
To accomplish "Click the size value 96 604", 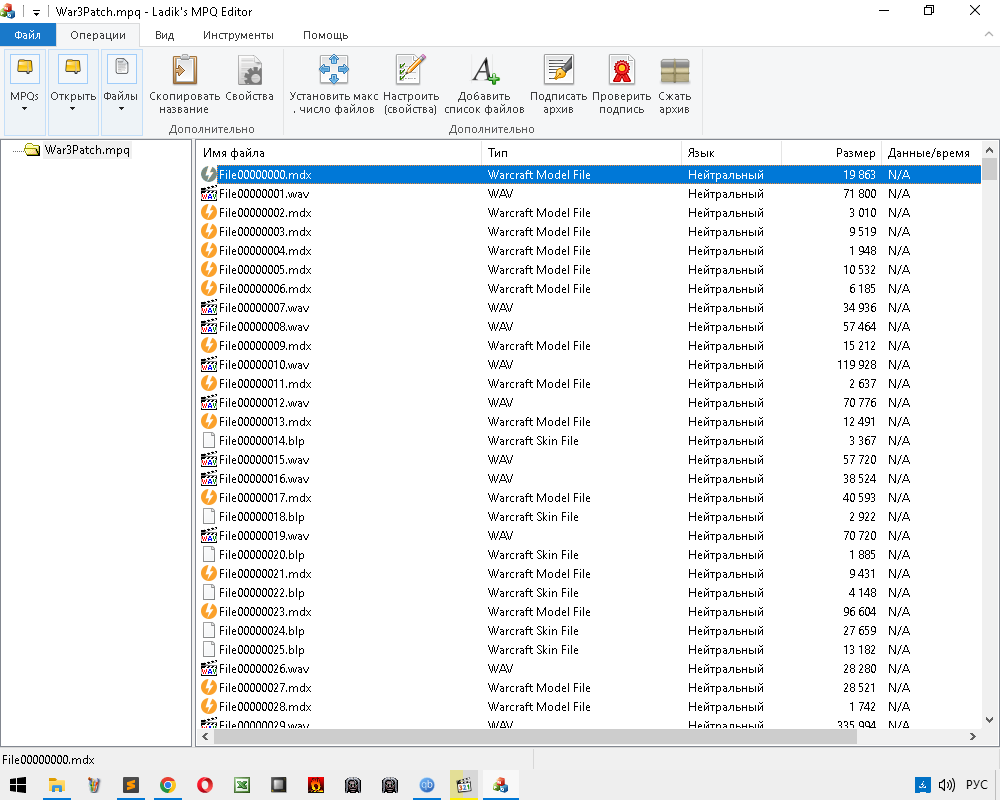I will (859, 612).
